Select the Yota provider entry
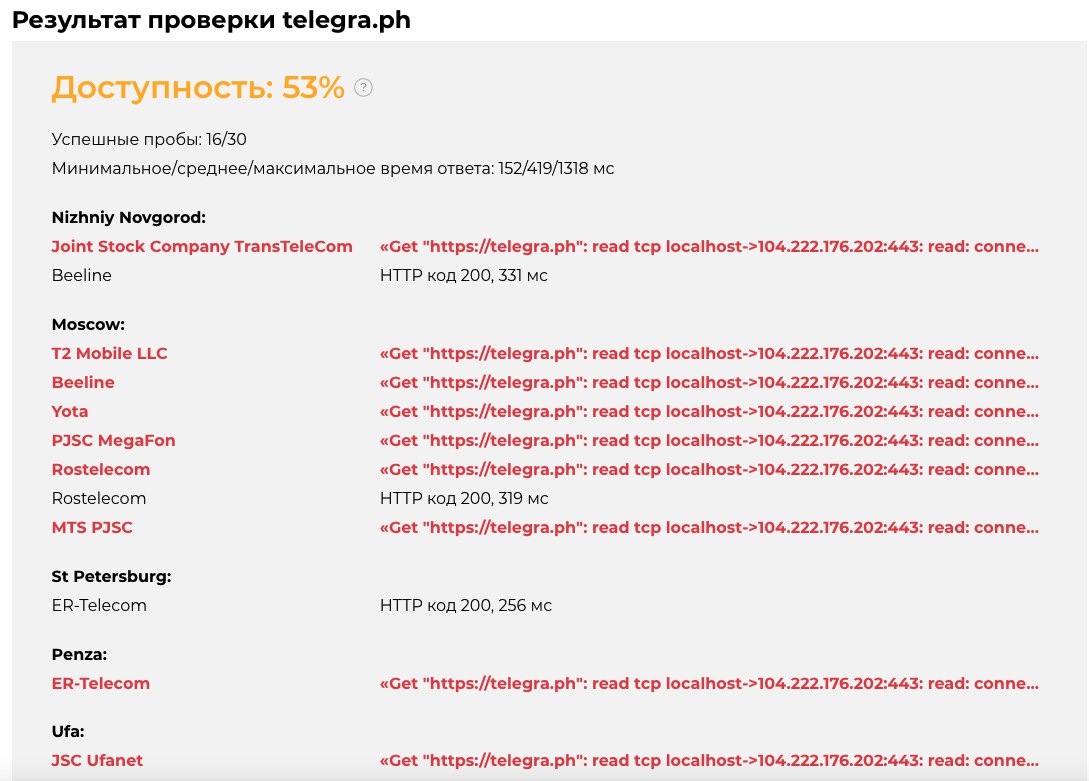 (70, 411)
